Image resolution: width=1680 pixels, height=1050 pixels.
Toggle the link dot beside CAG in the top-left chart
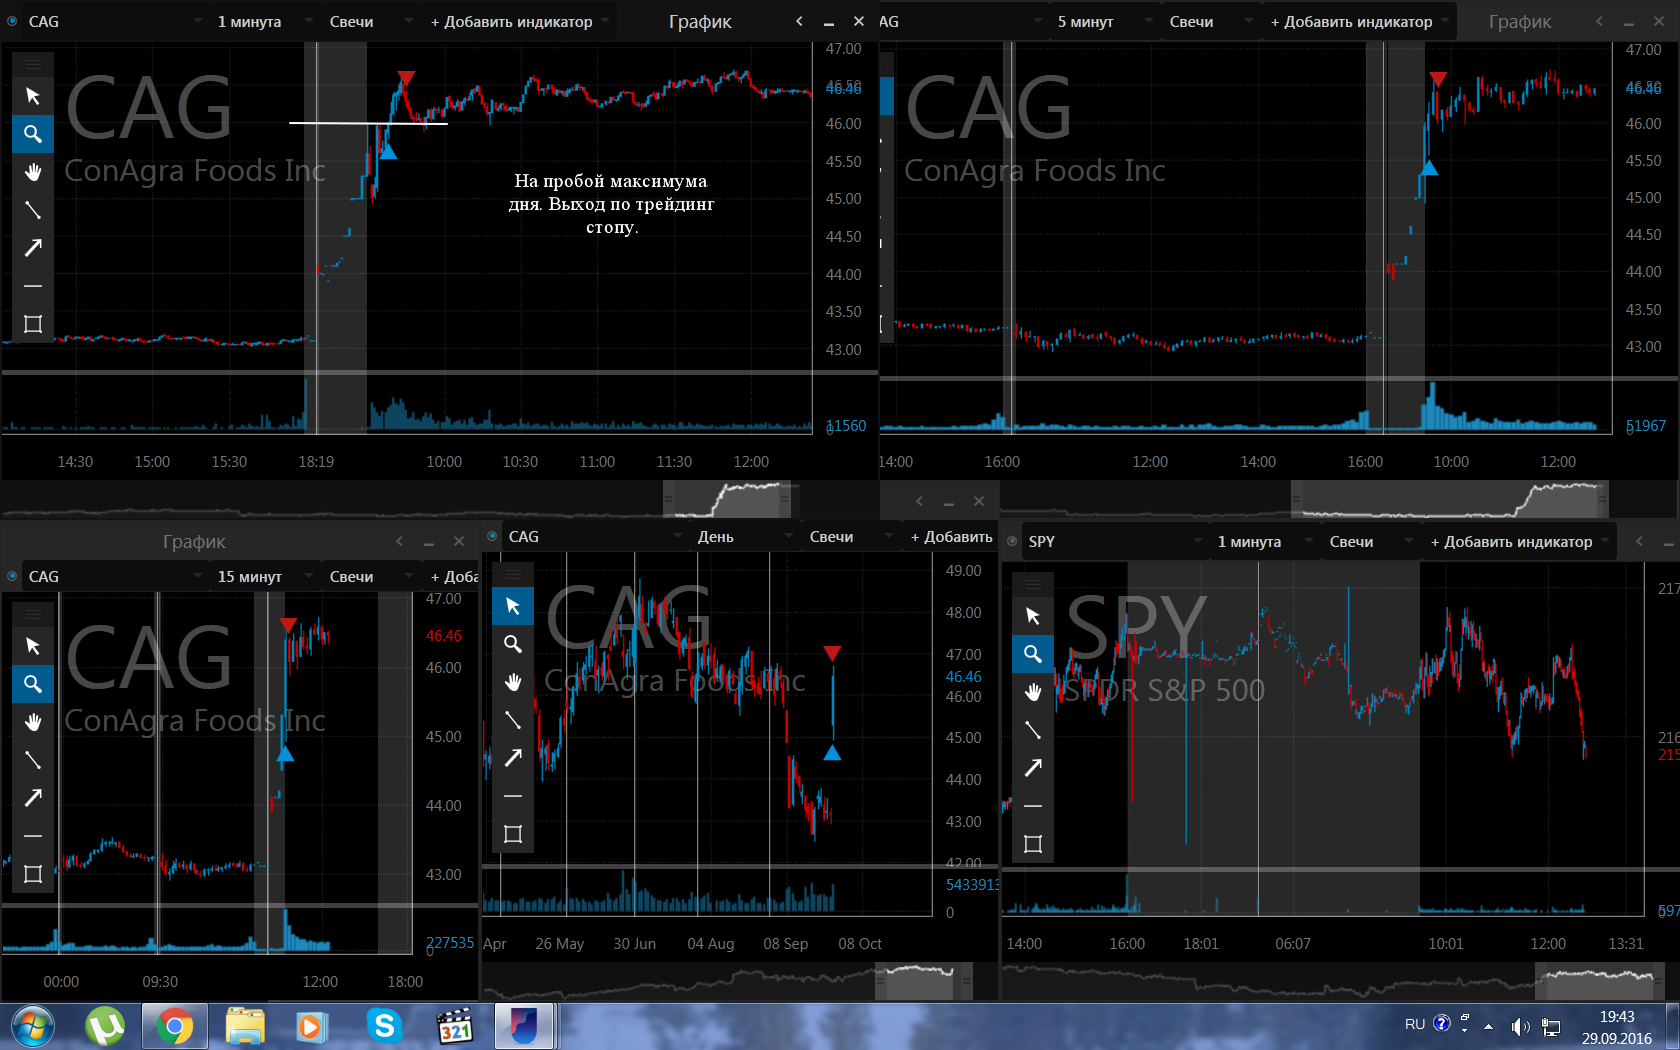pos(12,21)
